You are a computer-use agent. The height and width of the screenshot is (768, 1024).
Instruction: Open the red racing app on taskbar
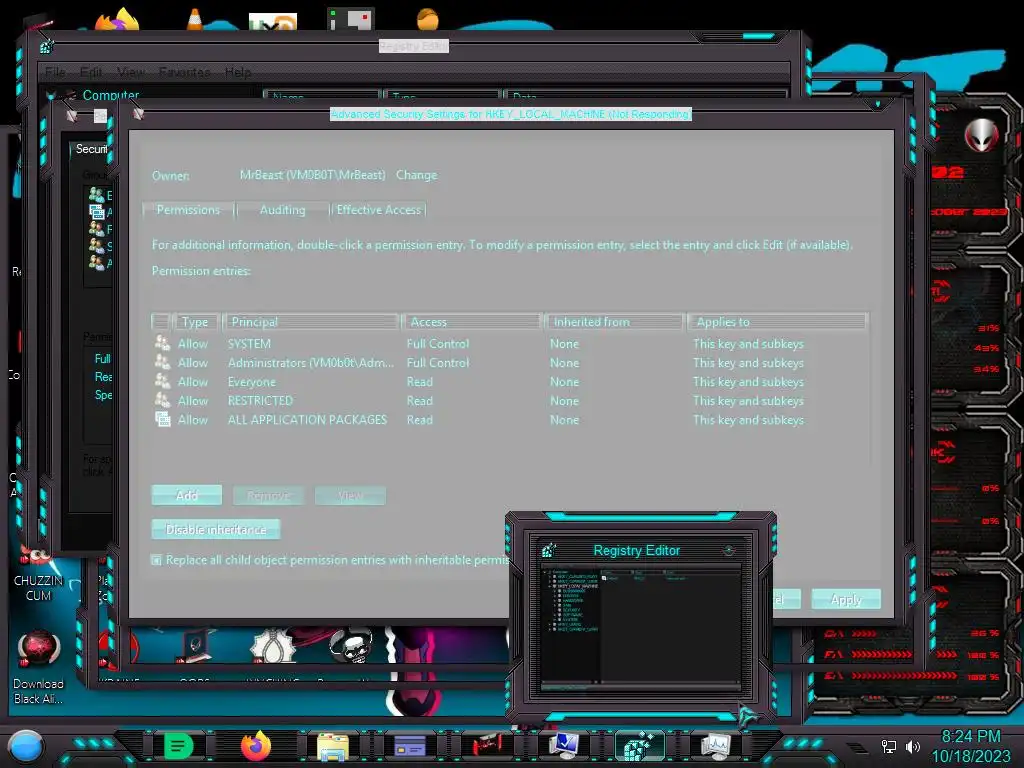click(487, 744)
